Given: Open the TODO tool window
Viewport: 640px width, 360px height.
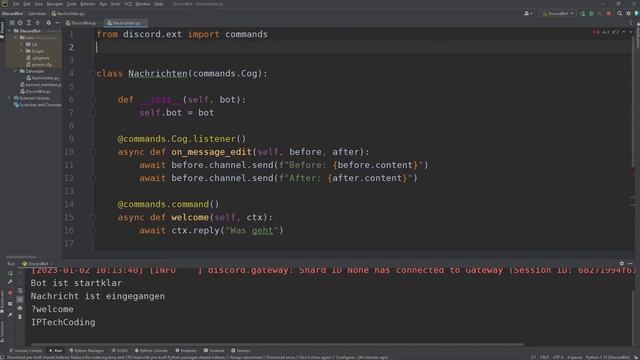Looking at the screenshot, I should [x=120, y=351].
